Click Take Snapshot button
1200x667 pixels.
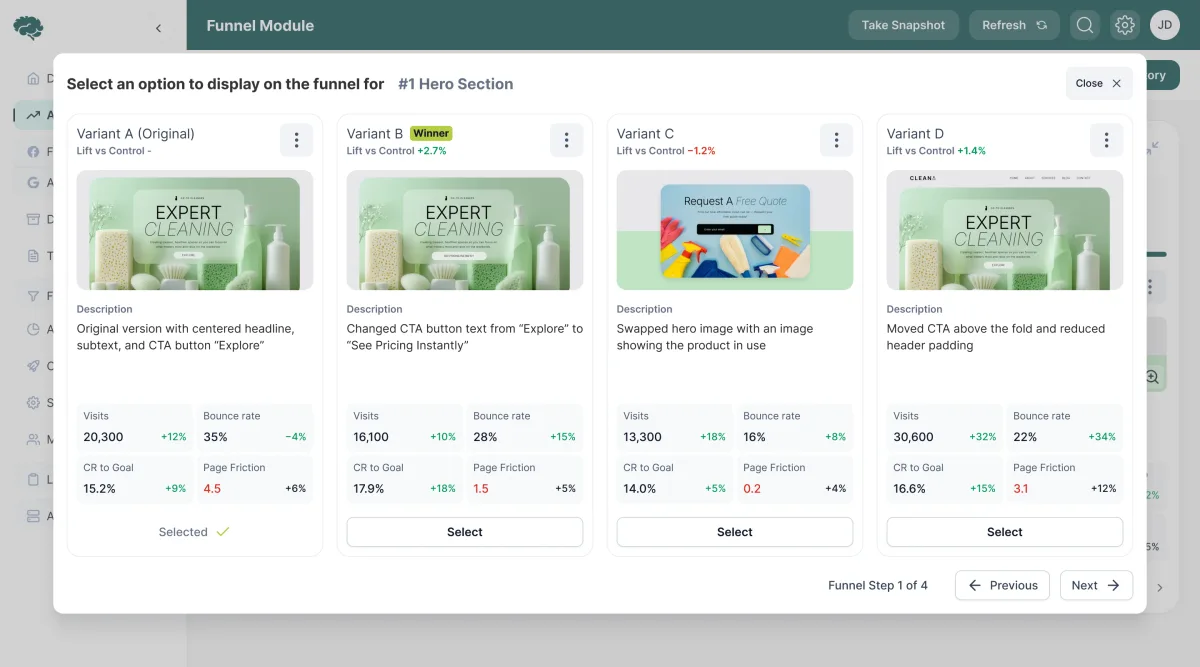903,25
